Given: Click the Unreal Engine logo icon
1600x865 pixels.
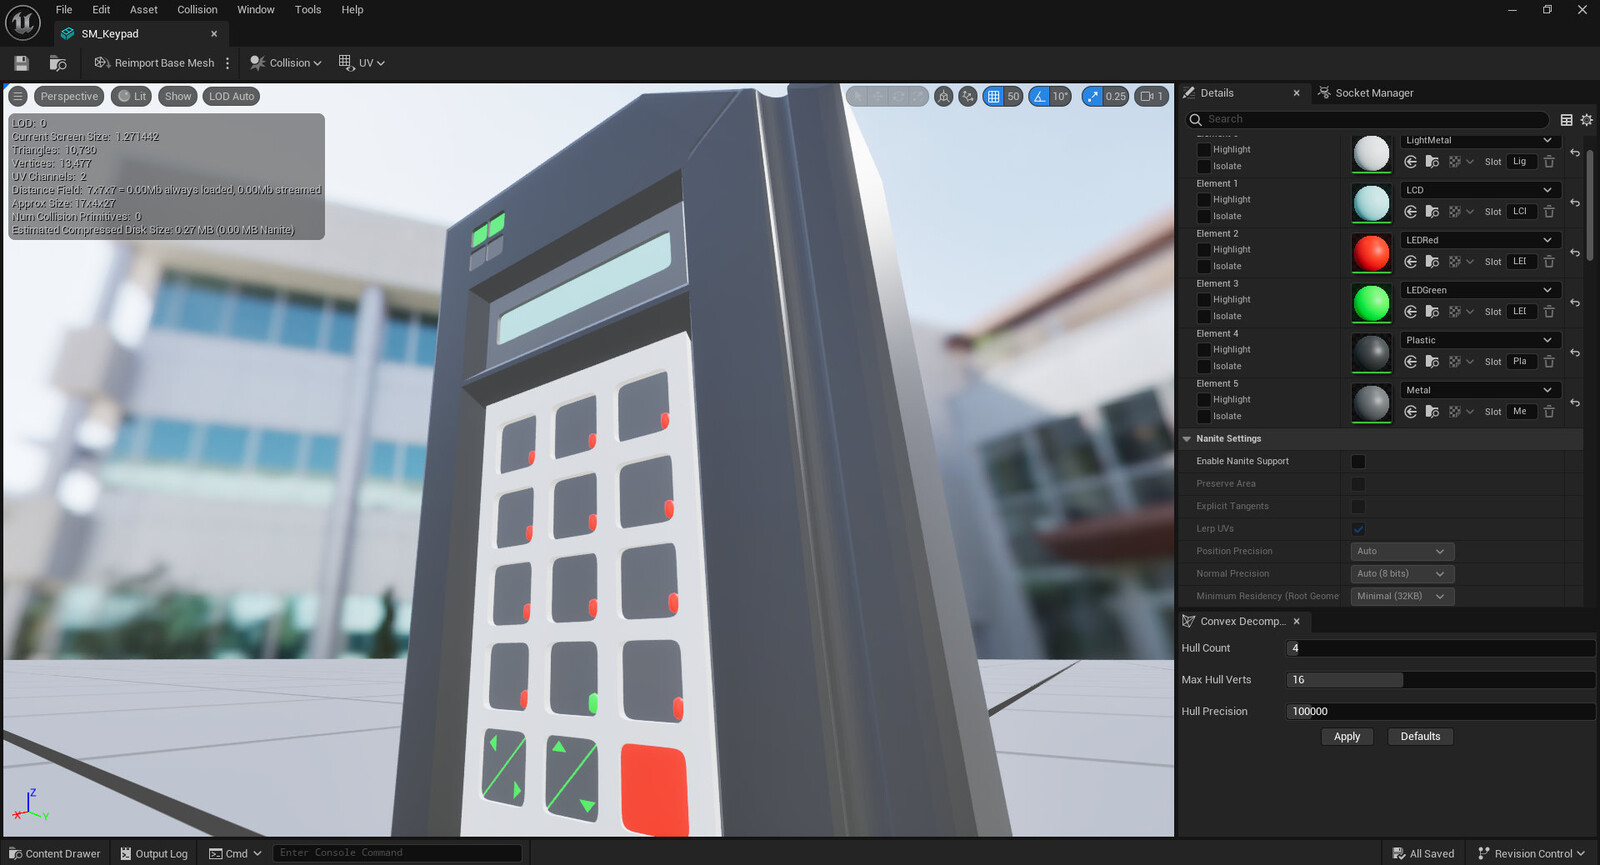Looking at the screenshot, I should 23,22.
